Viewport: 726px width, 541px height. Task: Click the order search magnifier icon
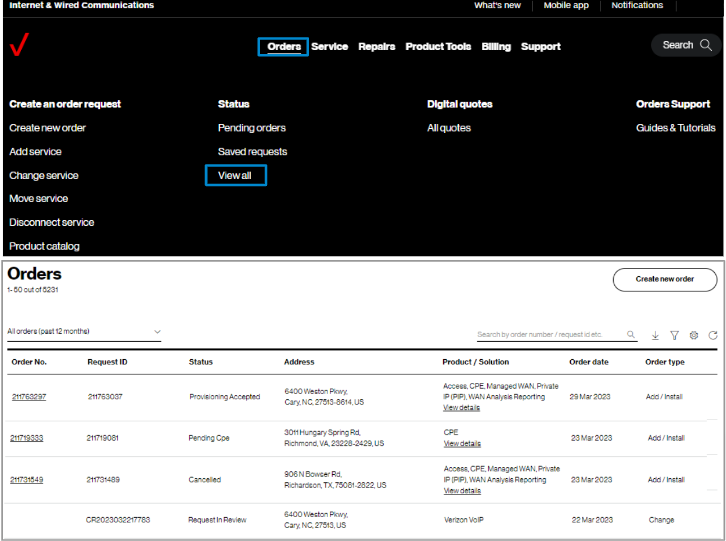click(631, 334)
